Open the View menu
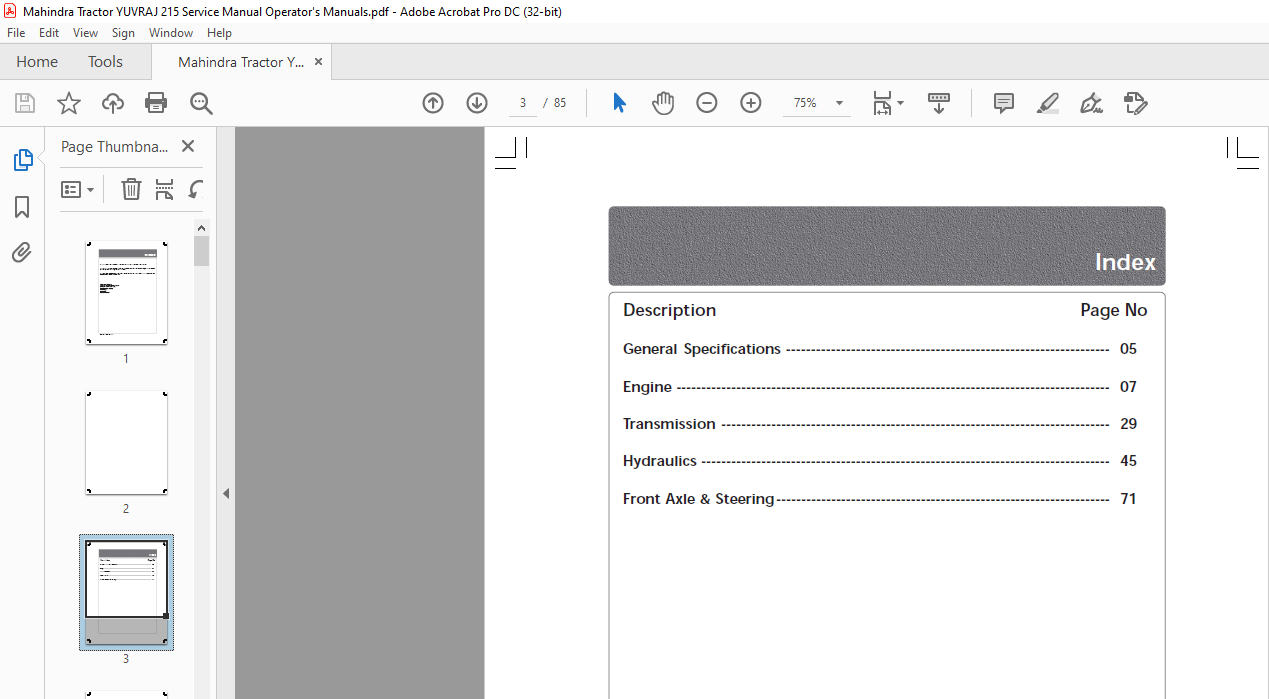Screen dimensions: 1269x699 85,33
